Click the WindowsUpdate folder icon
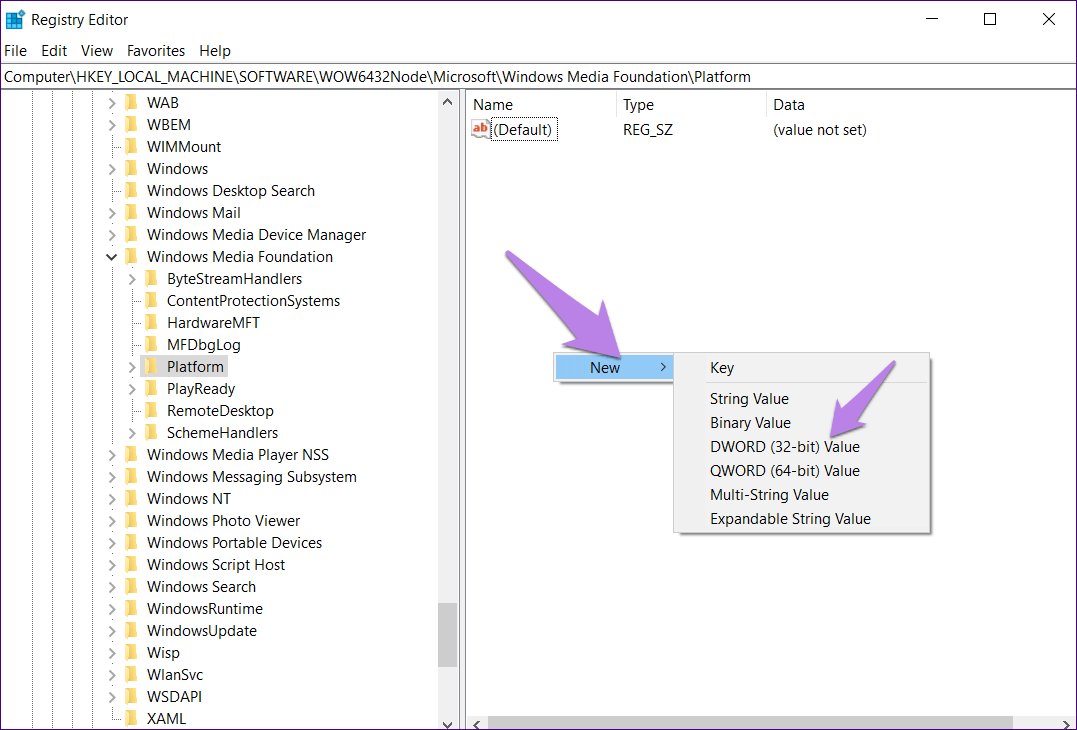 (x=131, y=630)
